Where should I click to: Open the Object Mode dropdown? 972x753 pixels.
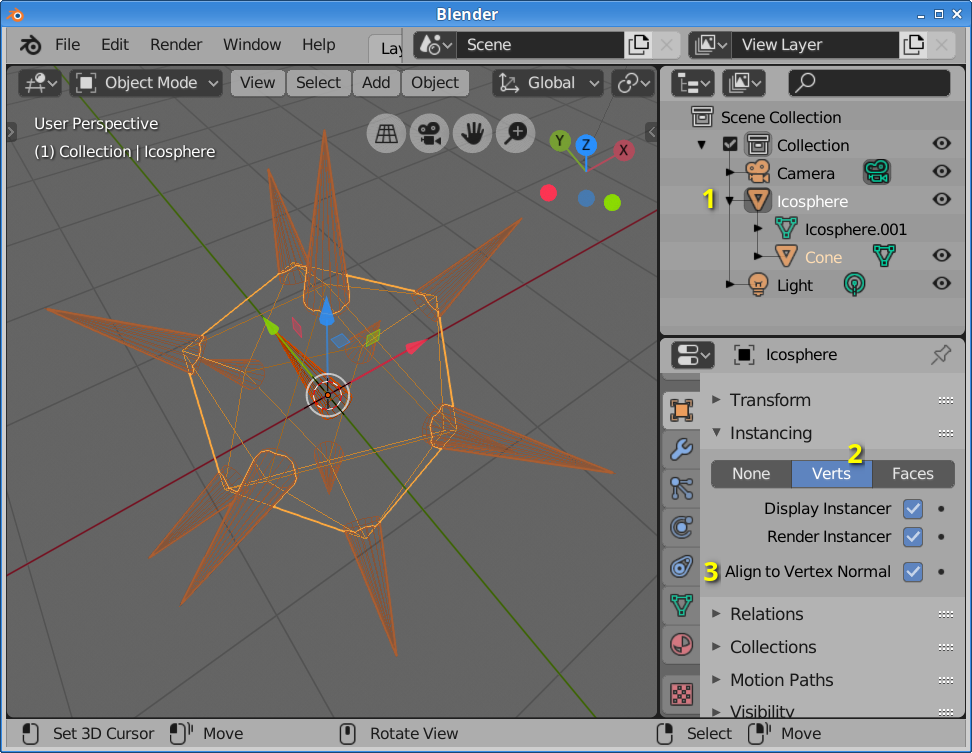coord(146,82)
